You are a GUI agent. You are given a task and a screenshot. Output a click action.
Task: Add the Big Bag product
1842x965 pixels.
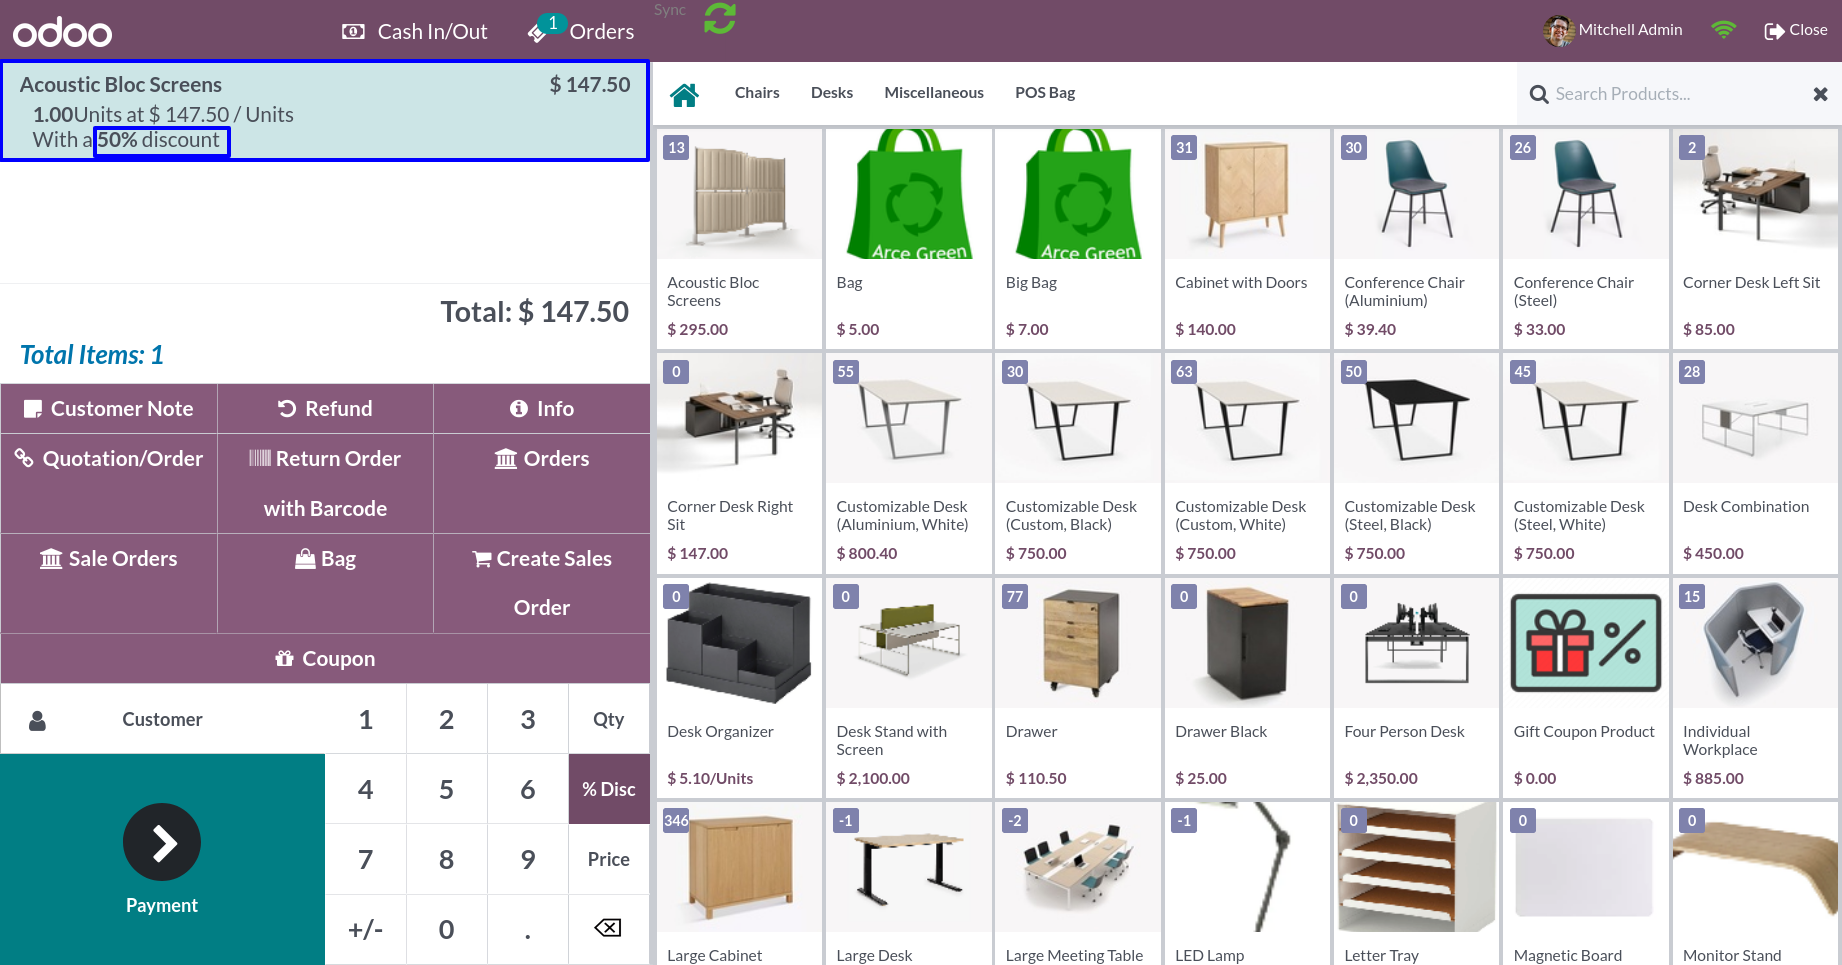[1077, 238]
